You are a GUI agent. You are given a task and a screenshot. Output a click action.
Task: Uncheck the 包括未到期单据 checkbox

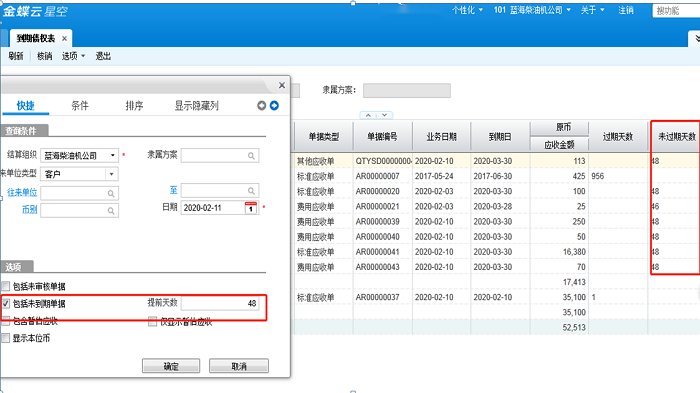pos(6,304)
